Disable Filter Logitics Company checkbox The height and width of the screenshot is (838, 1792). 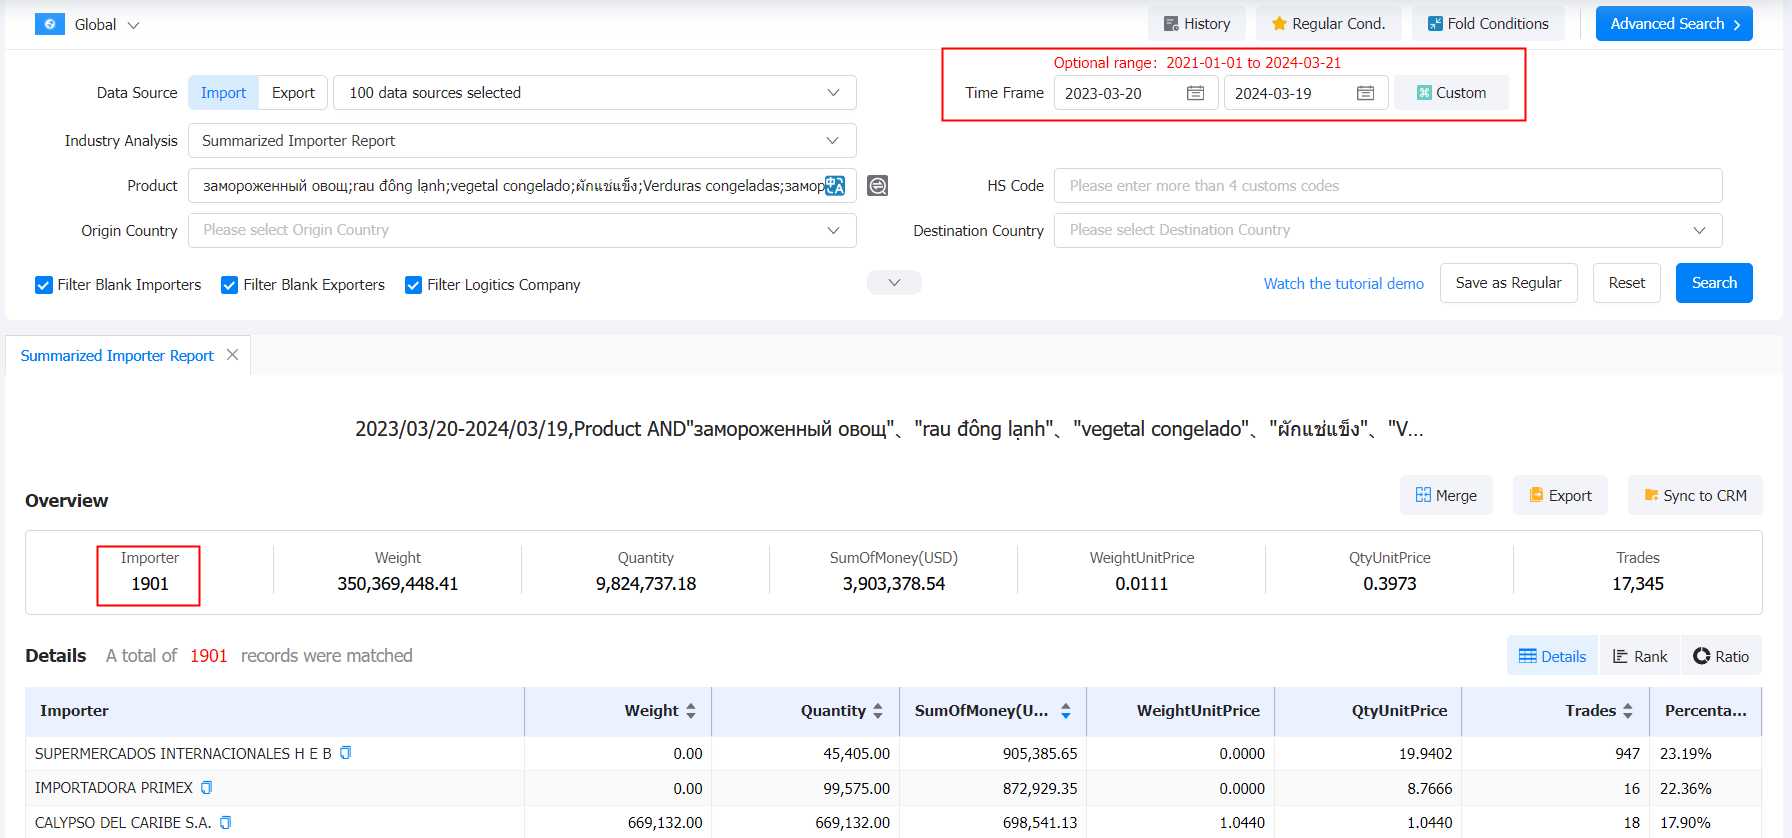[413, 285]
